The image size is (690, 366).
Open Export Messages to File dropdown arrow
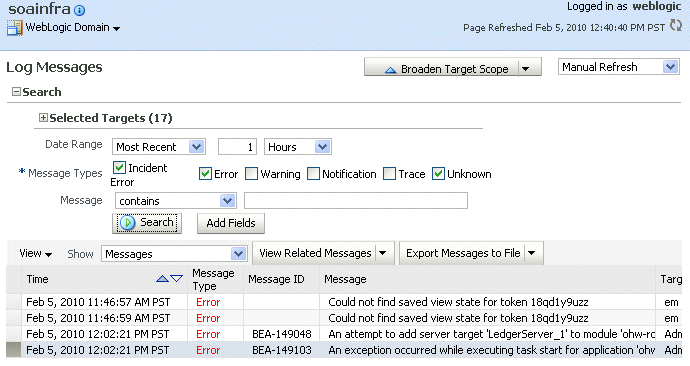click(532, 253)
